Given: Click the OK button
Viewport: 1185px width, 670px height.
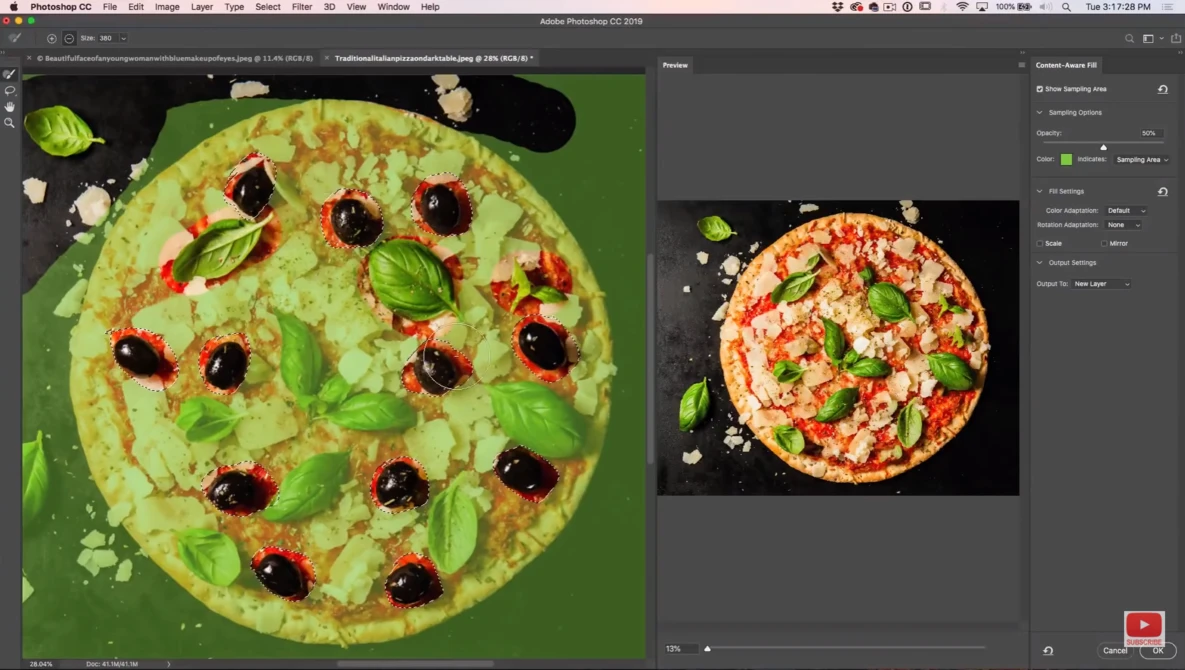Looking at the screenshot, I should [1158, 650].
